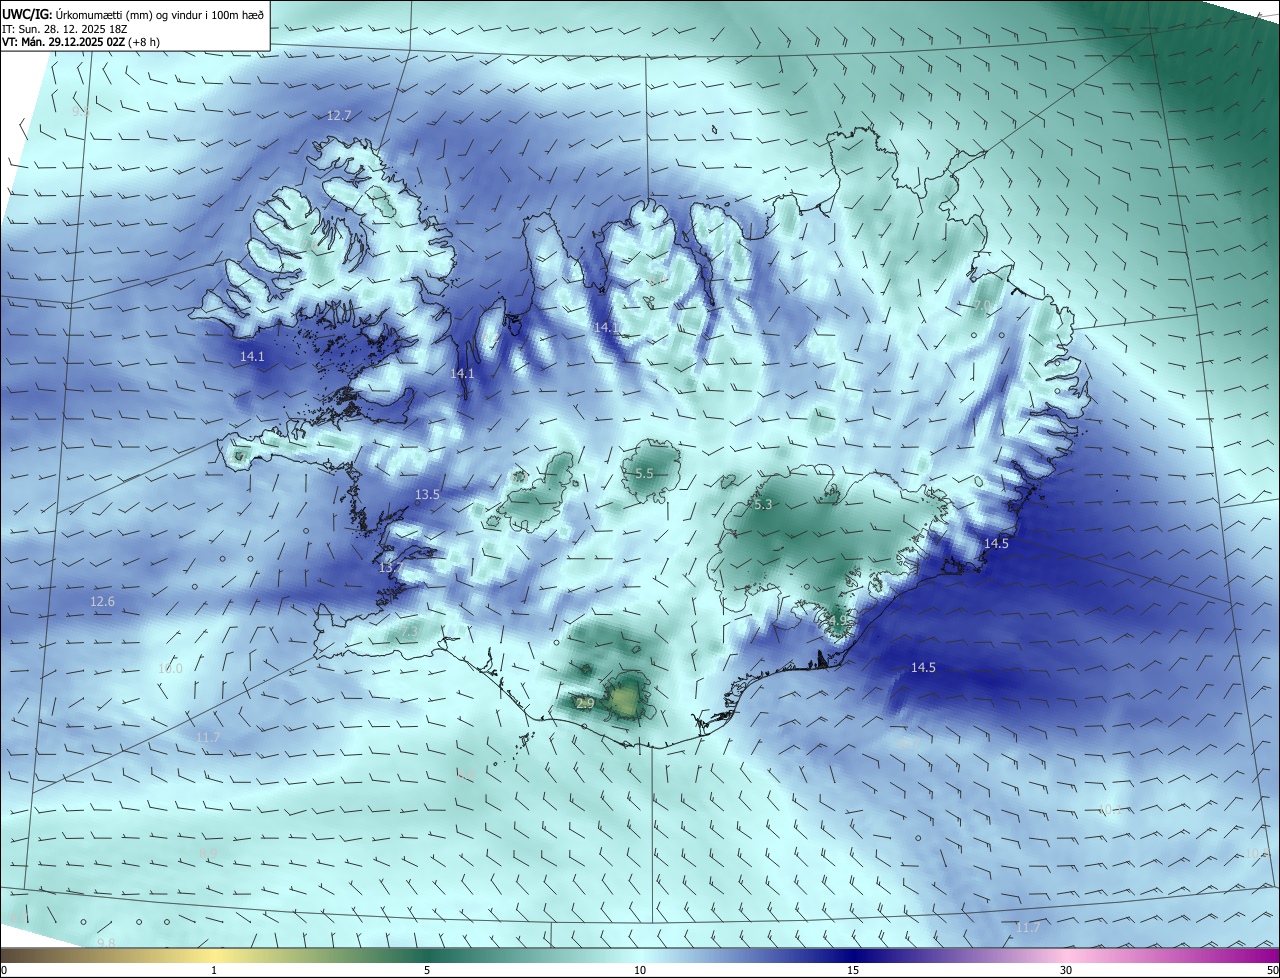
Task: Select the 13.5 value label
Action: tap(427, 495)
